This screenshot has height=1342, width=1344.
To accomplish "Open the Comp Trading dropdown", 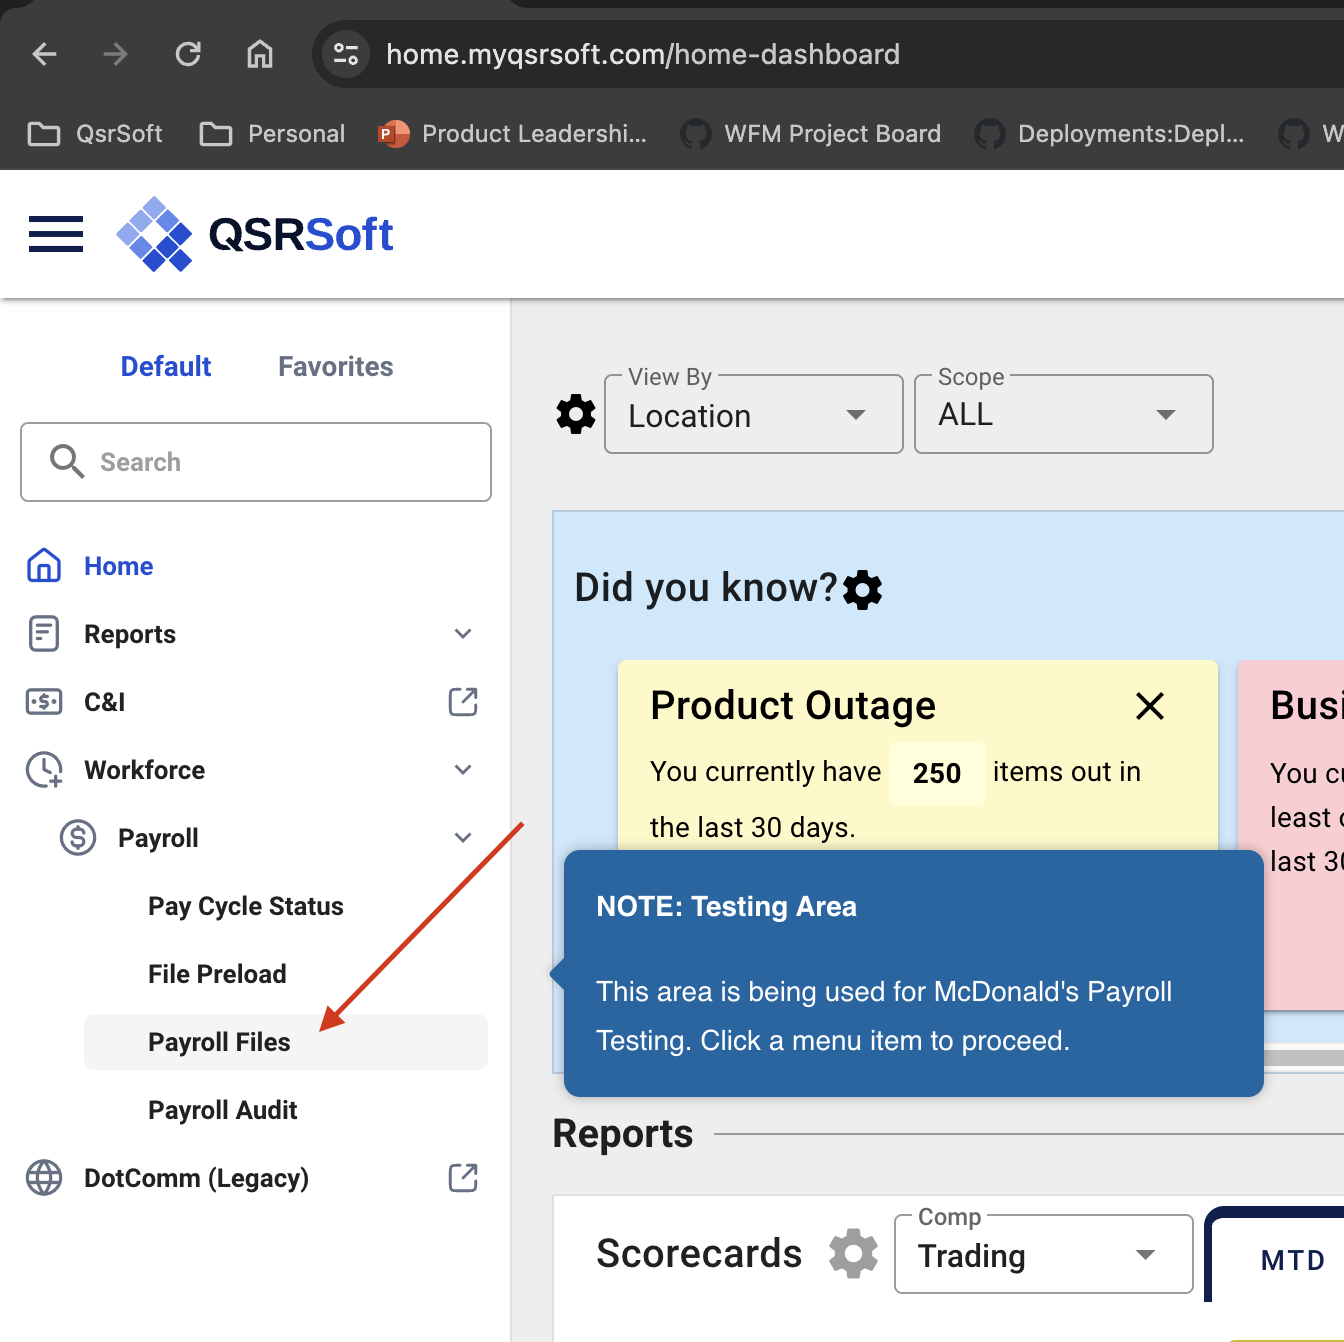I will pyautogui.click(x=1044, y=1254).
